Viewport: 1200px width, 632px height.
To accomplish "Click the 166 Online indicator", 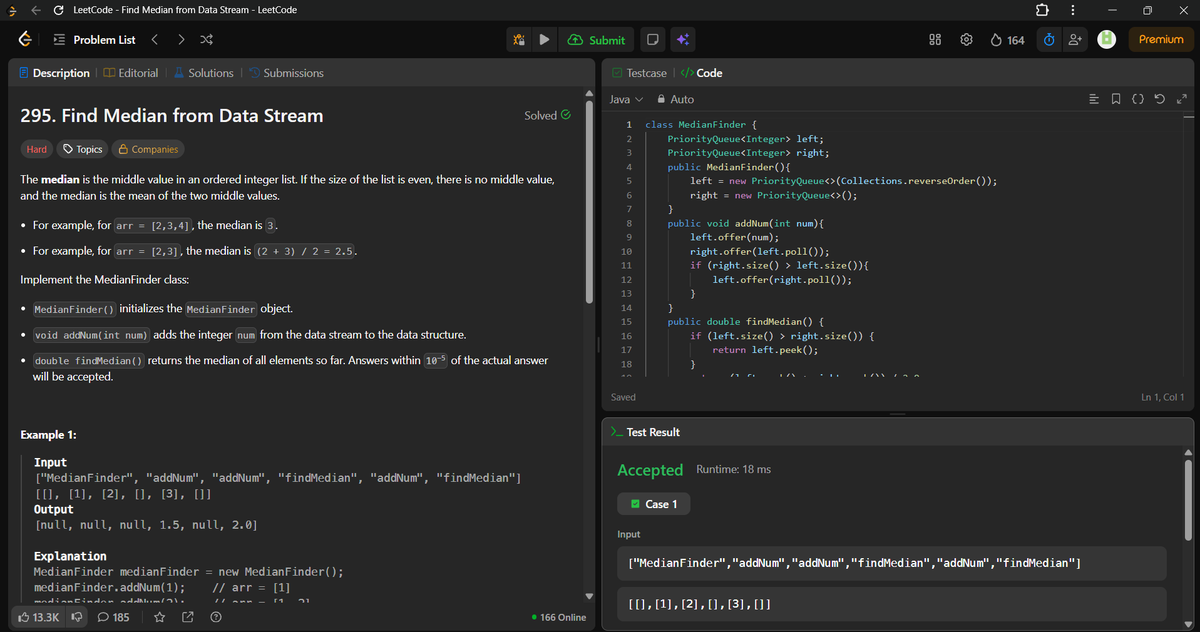I will [560, 617].
